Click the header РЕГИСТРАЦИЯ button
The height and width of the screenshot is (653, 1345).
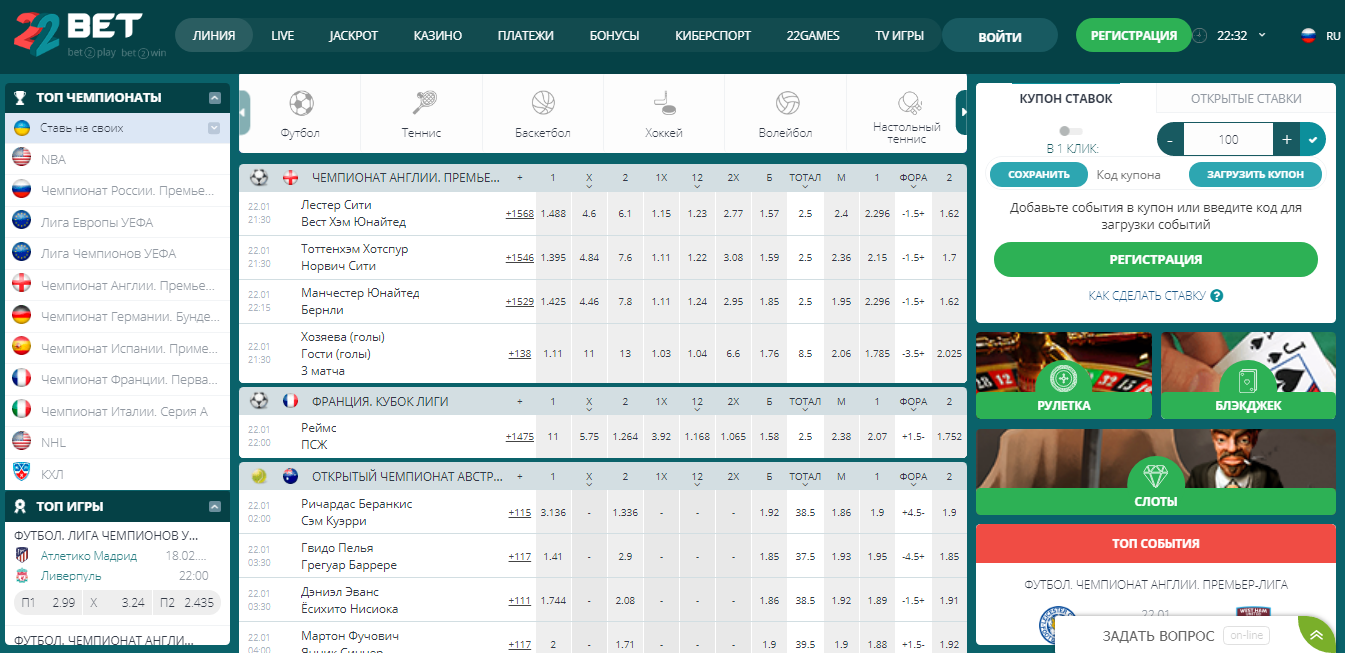coord(1134,35)
